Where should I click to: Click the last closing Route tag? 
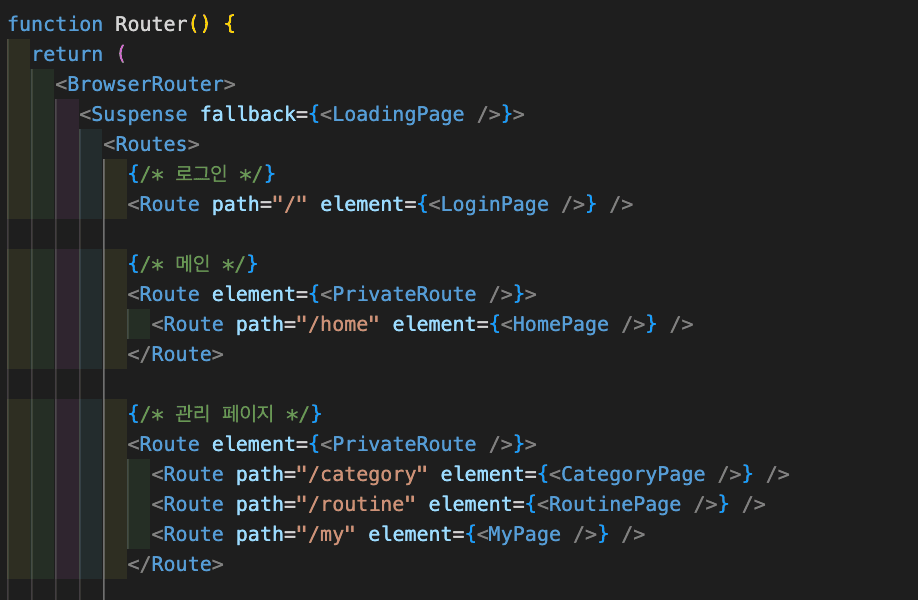[x=176, y=564]
